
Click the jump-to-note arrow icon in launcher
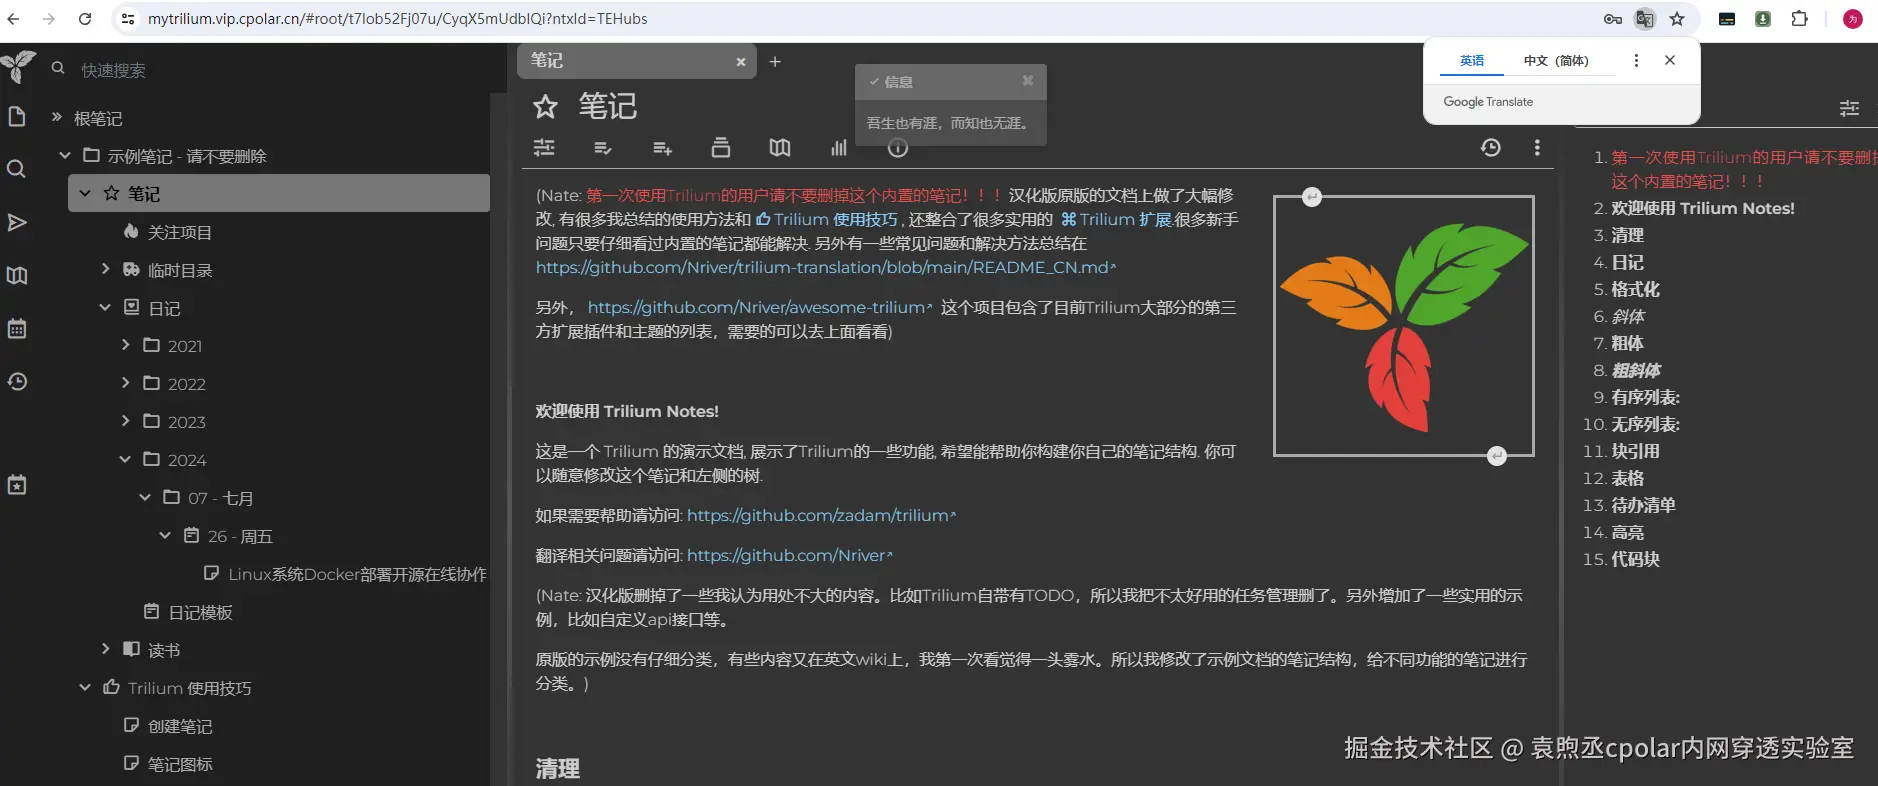coord(17,222)
